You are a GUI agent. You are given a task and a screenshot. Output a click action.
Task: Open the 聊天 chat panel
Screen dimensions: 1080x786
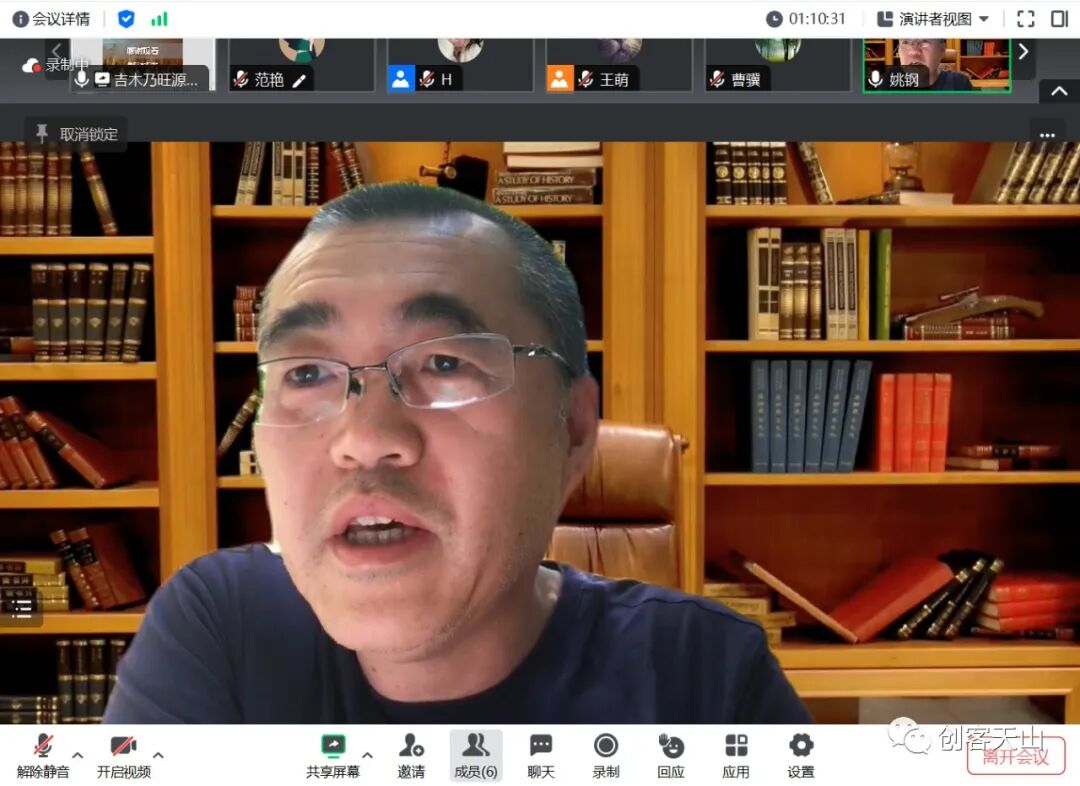pyautogui.click(x=540, y=755)
